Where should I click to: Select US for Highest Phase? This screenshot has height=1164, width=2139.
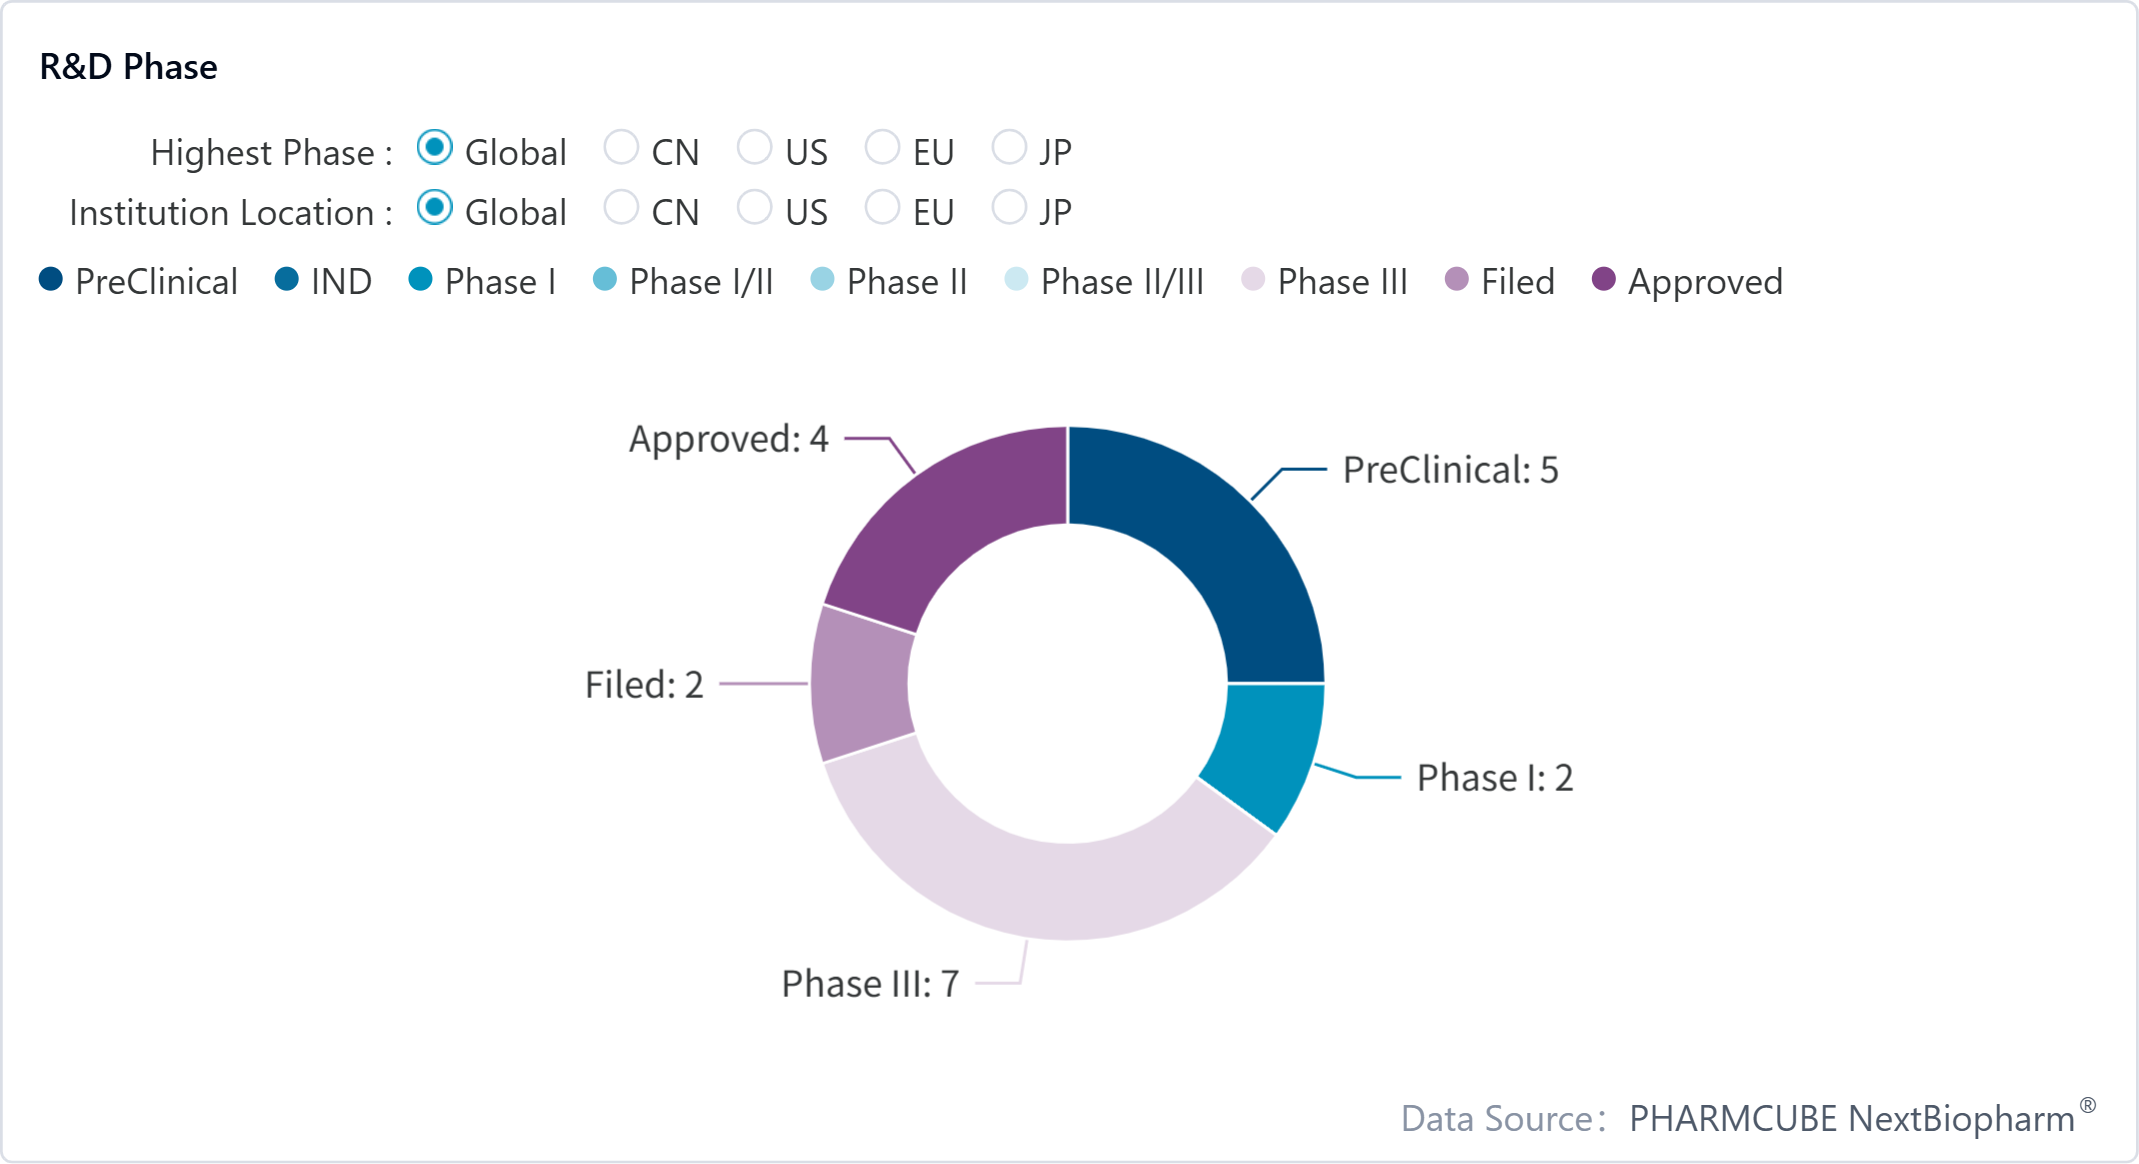[x=754, y=148]
